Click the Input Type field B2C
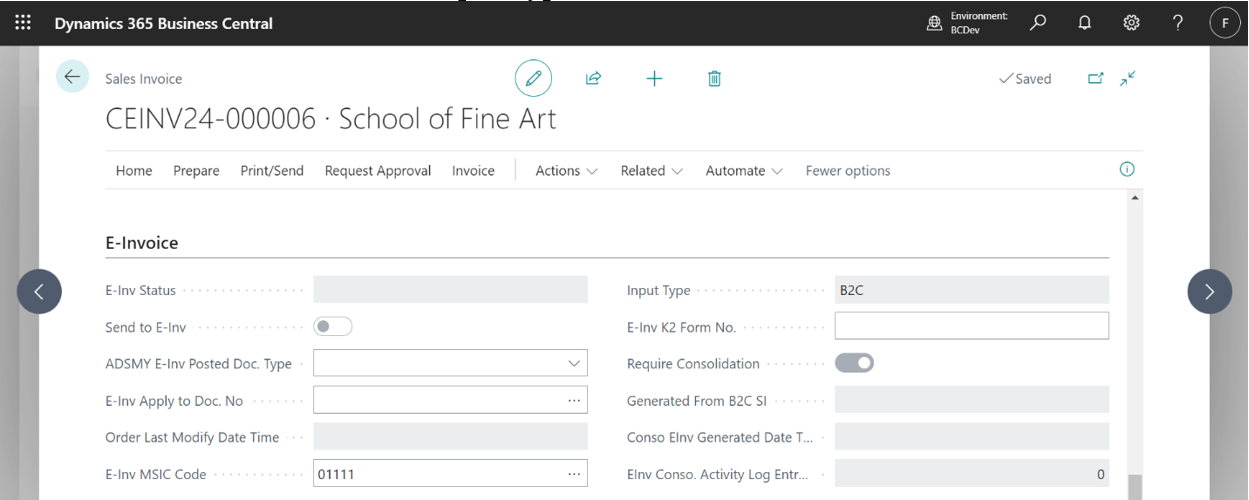Viewport: 1249px width, 500px height. 972,290
